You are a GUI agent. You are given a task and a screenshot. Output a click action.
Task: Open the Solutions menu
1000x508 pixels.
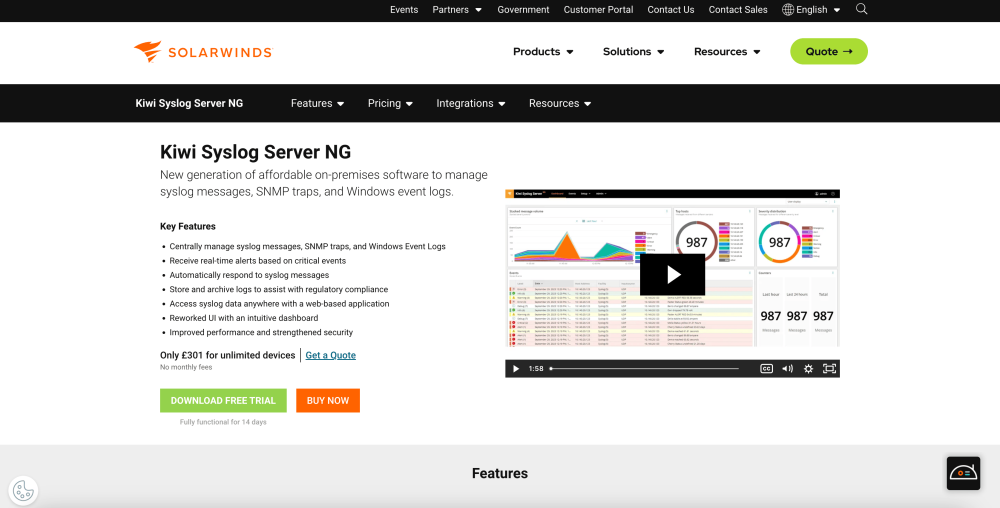pos(633,52)
